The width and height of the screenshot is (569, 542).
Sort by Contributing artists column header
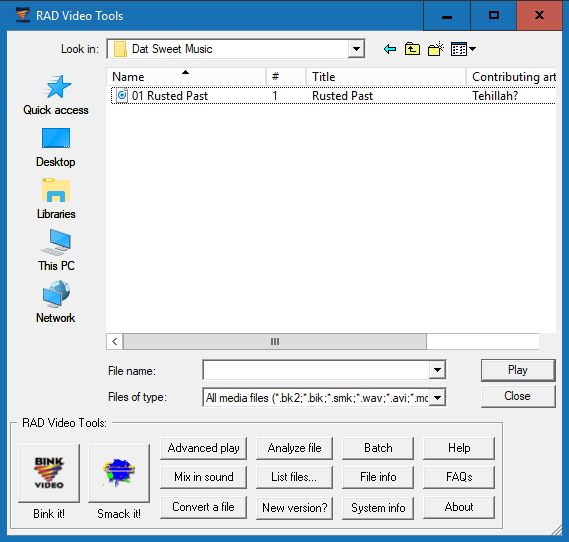511,77
